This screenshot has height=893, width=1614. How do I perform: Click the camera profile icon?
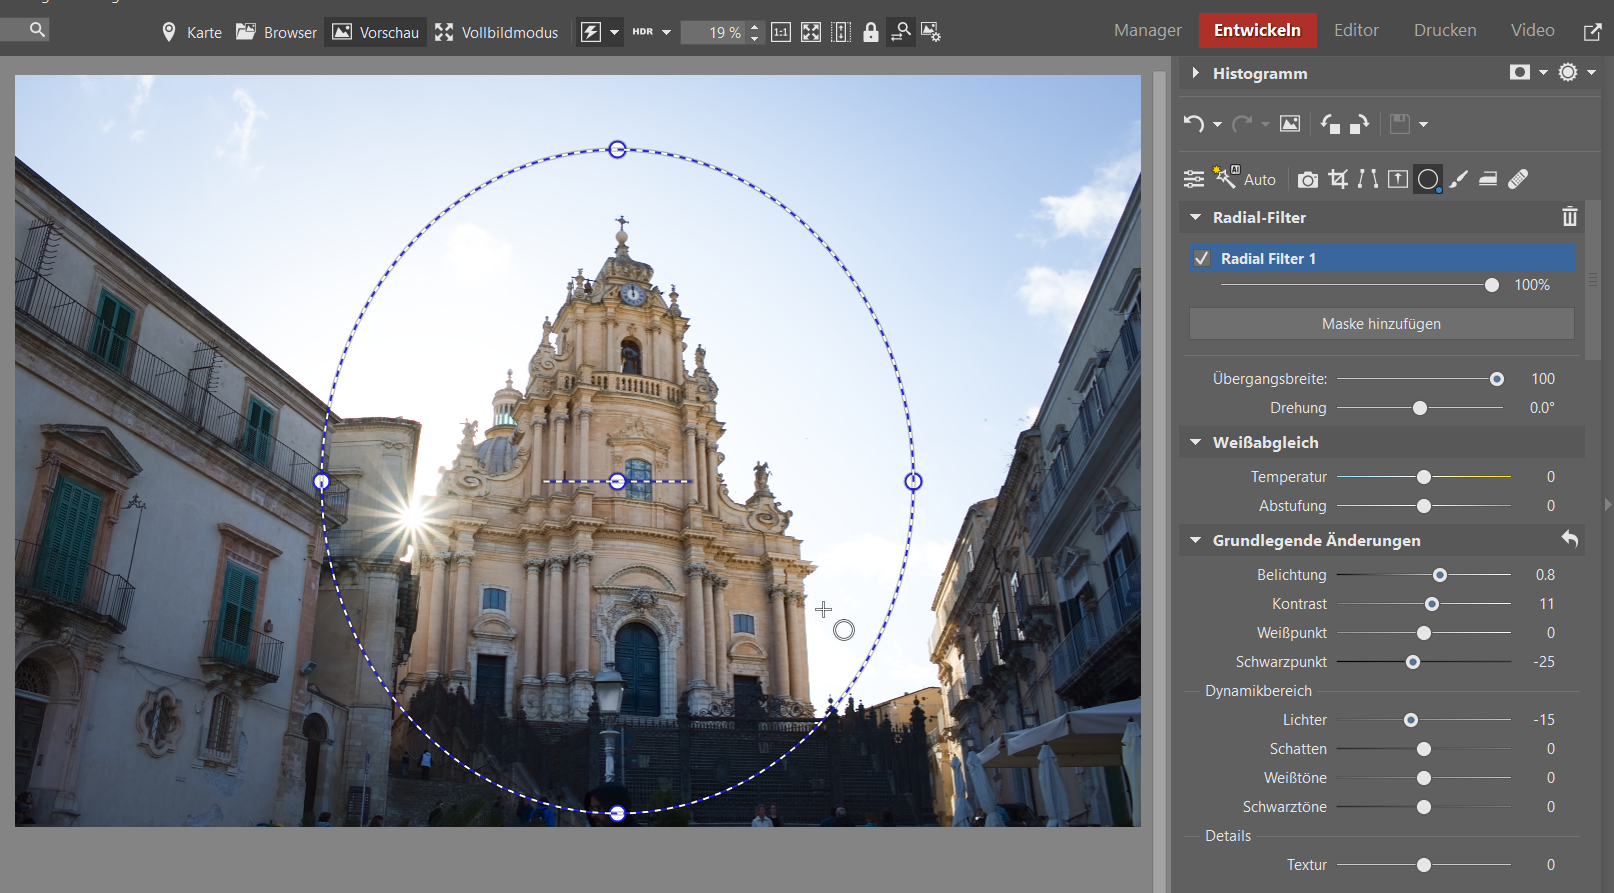[1307, 180]
